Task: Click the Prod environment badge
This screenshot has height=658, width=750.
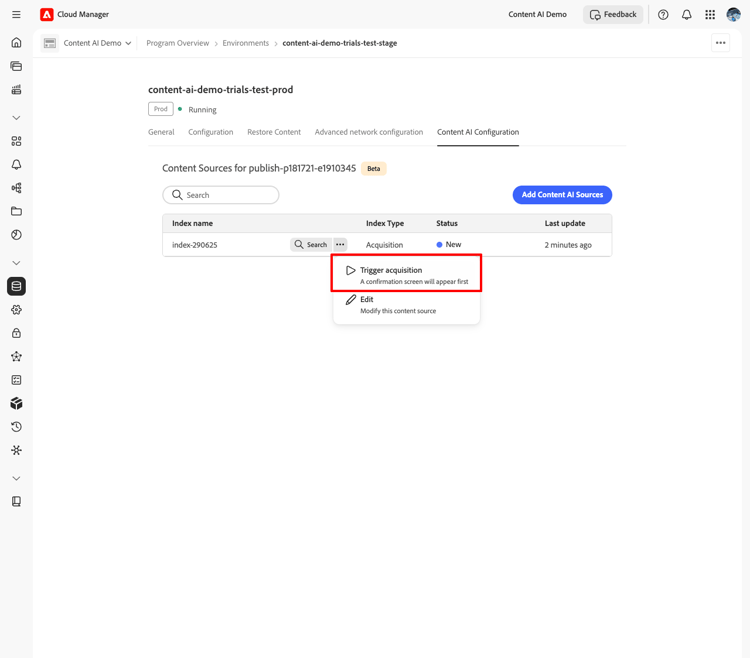Action: pyautogui.click(x=161, y=109)
